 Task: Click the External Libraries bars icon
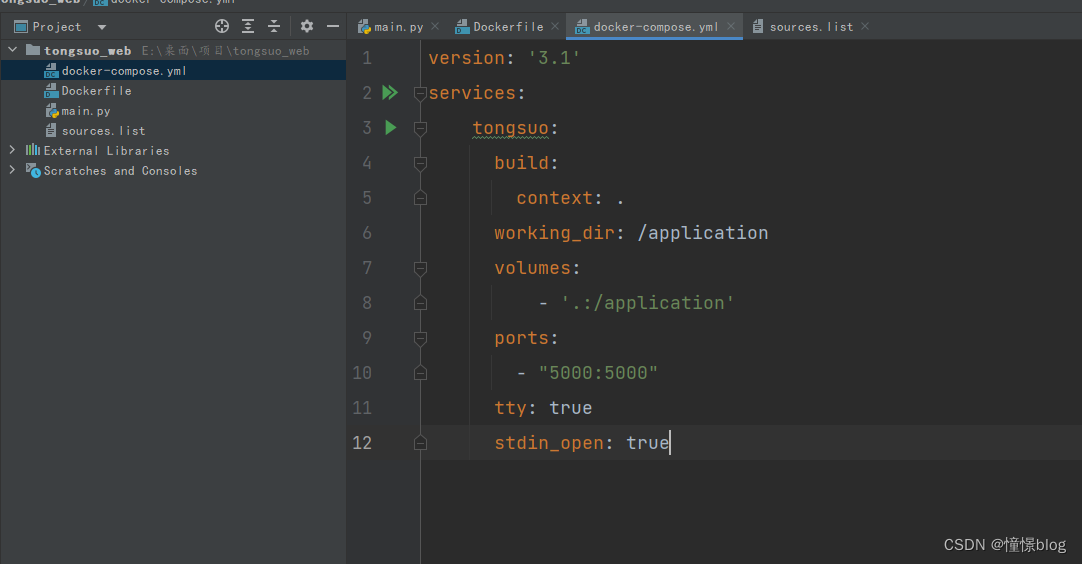(x=32, y=150)
